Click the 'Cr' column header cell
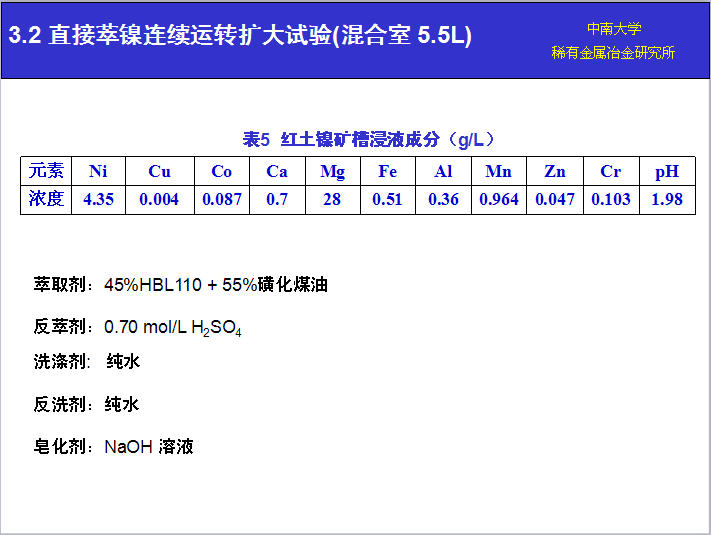The height and width of the screenshot is (535, 711). pos(611,171)
